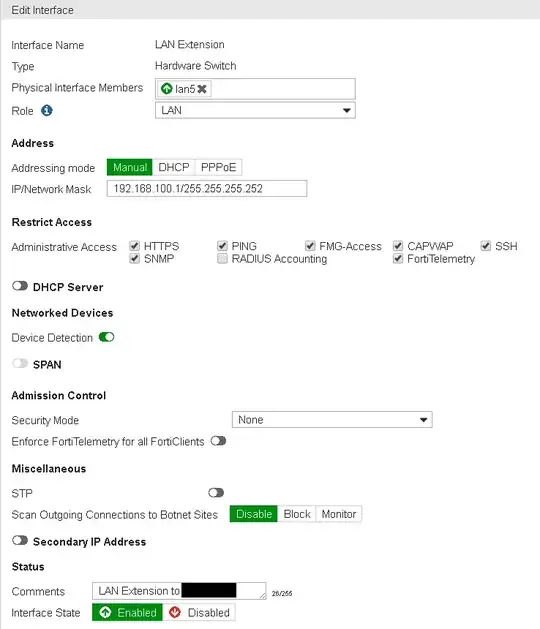Viewport: 540px width, 629px height.
Task: Click the Comments text box
Action: (179, 591)
